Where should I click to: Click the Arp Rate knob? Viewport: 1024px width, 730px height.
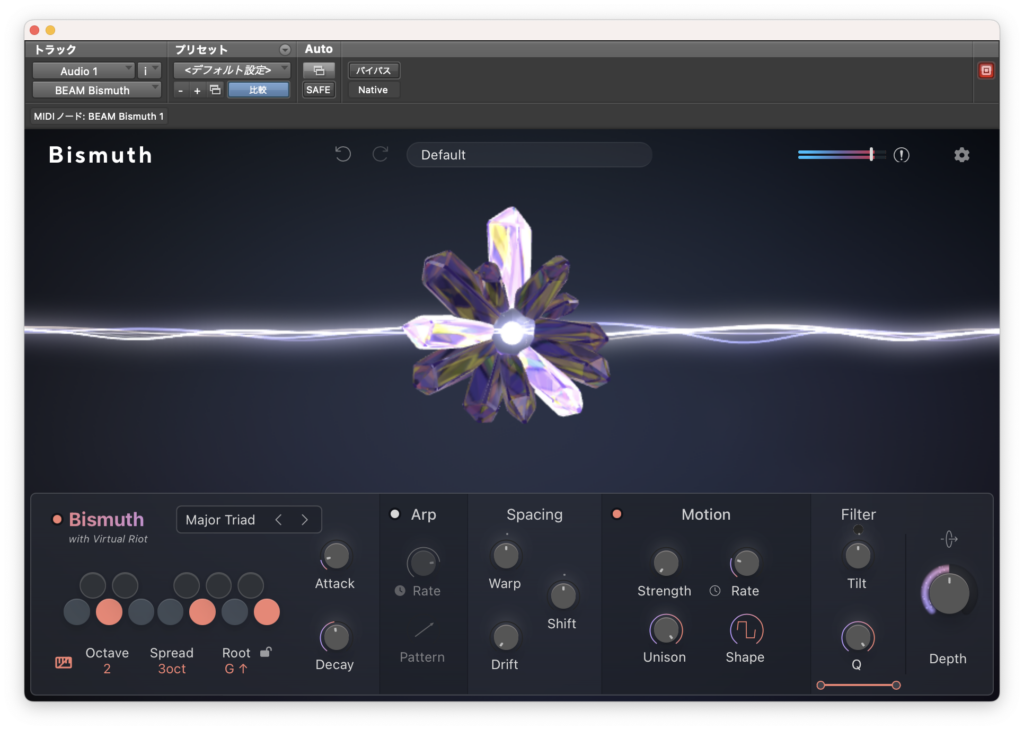[x=423, y=562]
